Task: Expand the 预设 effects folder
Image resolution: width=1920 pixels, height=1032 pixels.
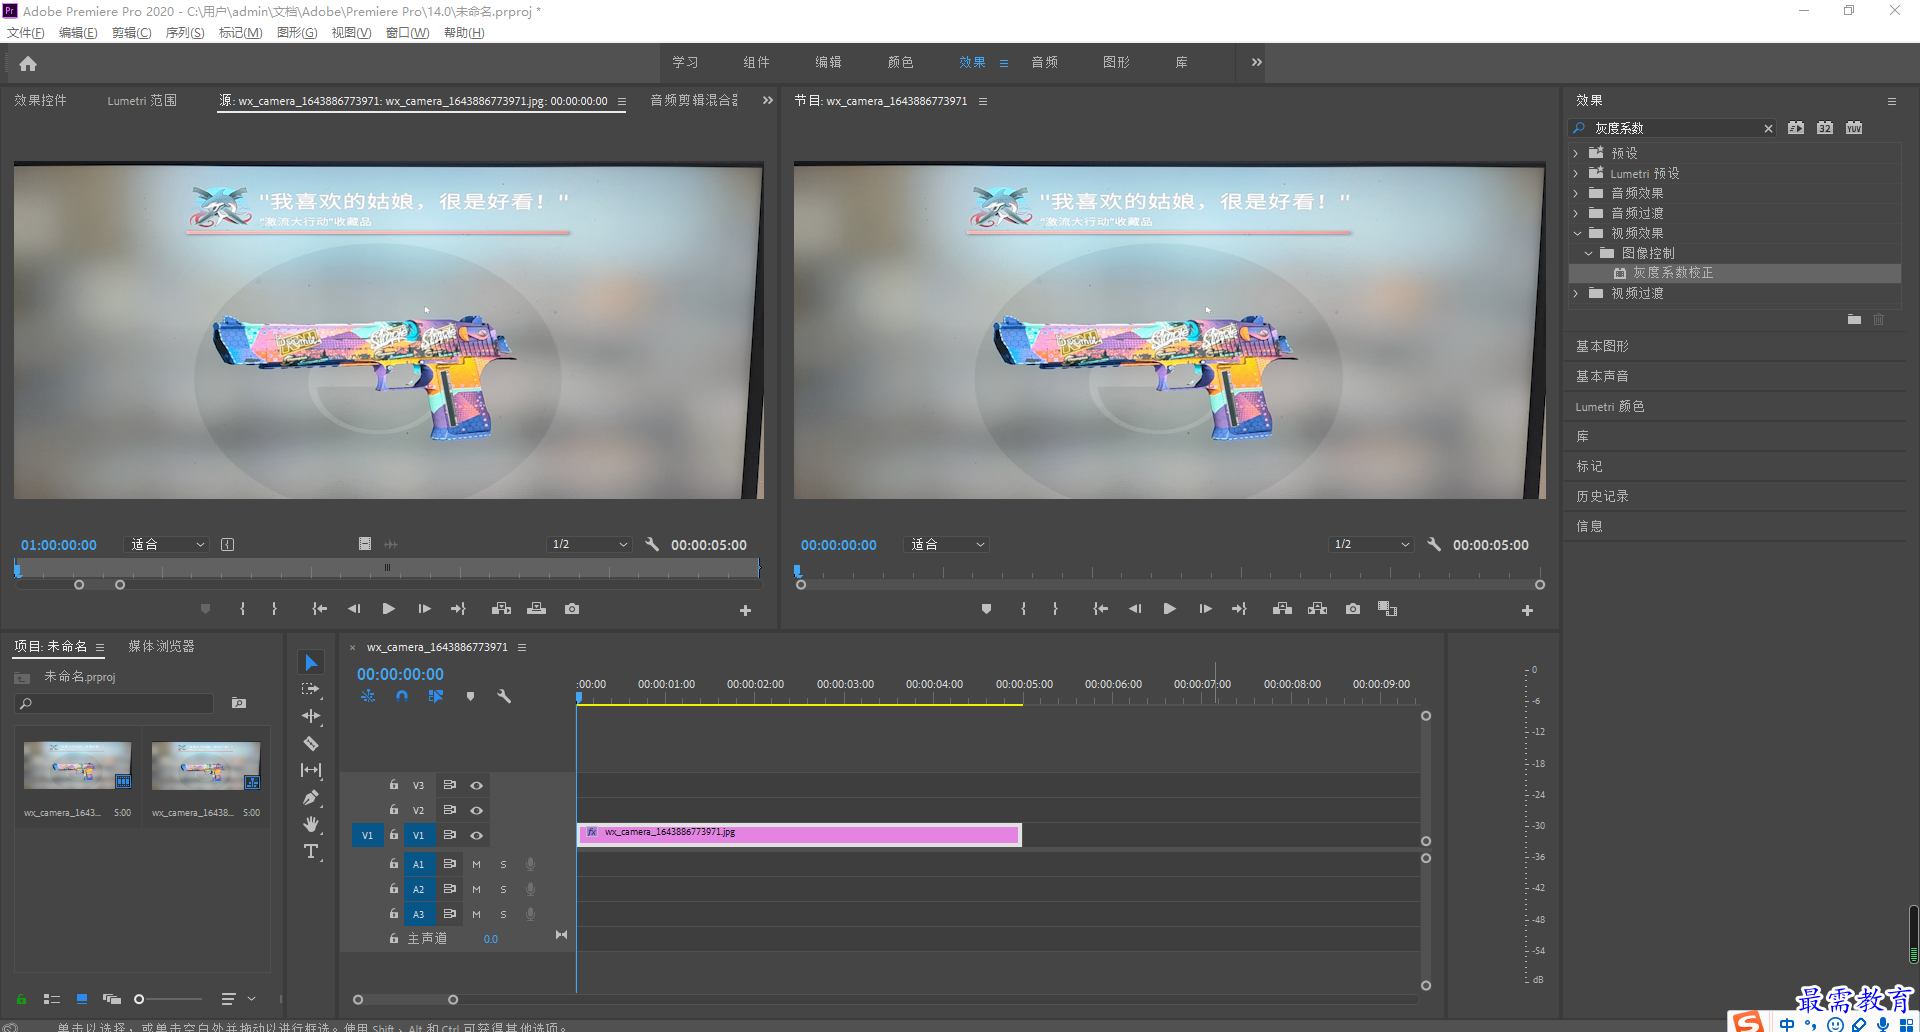Action: (1576, 153)
